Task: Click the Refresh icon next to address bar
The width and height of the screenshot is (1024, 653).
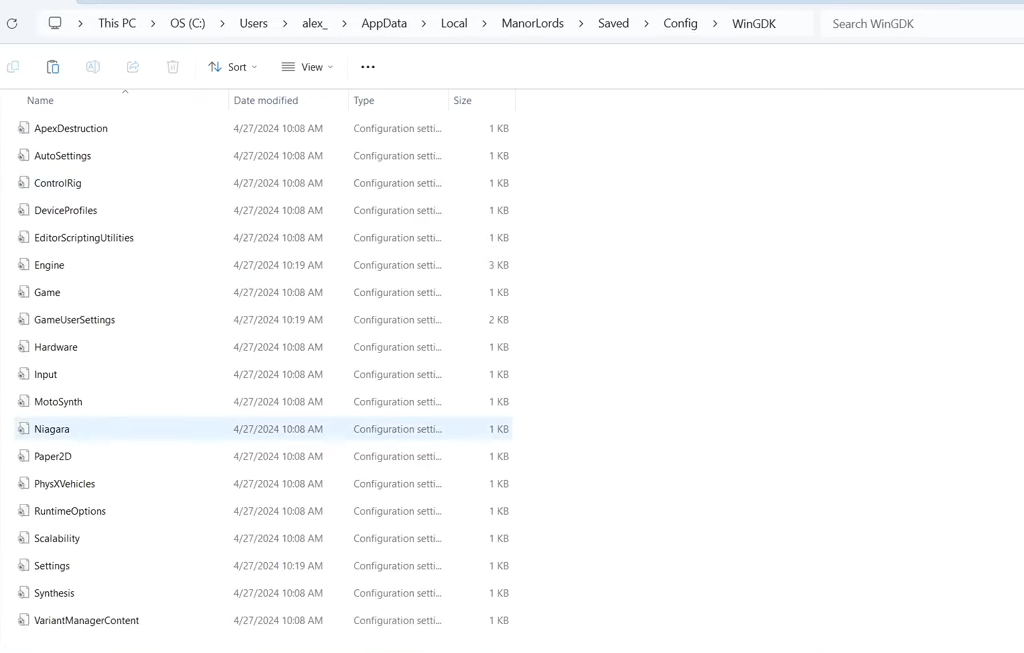Action: [x=12, y=22]
